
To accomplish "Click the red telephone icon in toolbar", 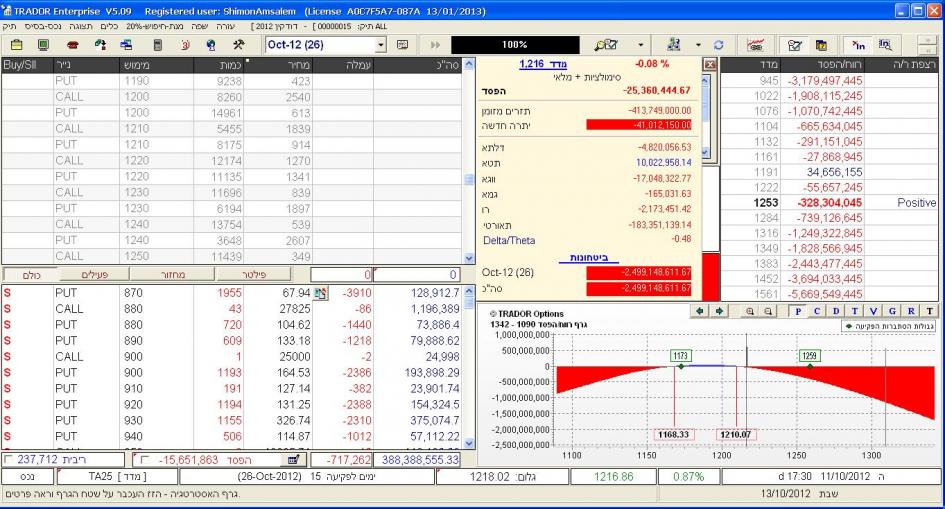I will tap(71, 46).
